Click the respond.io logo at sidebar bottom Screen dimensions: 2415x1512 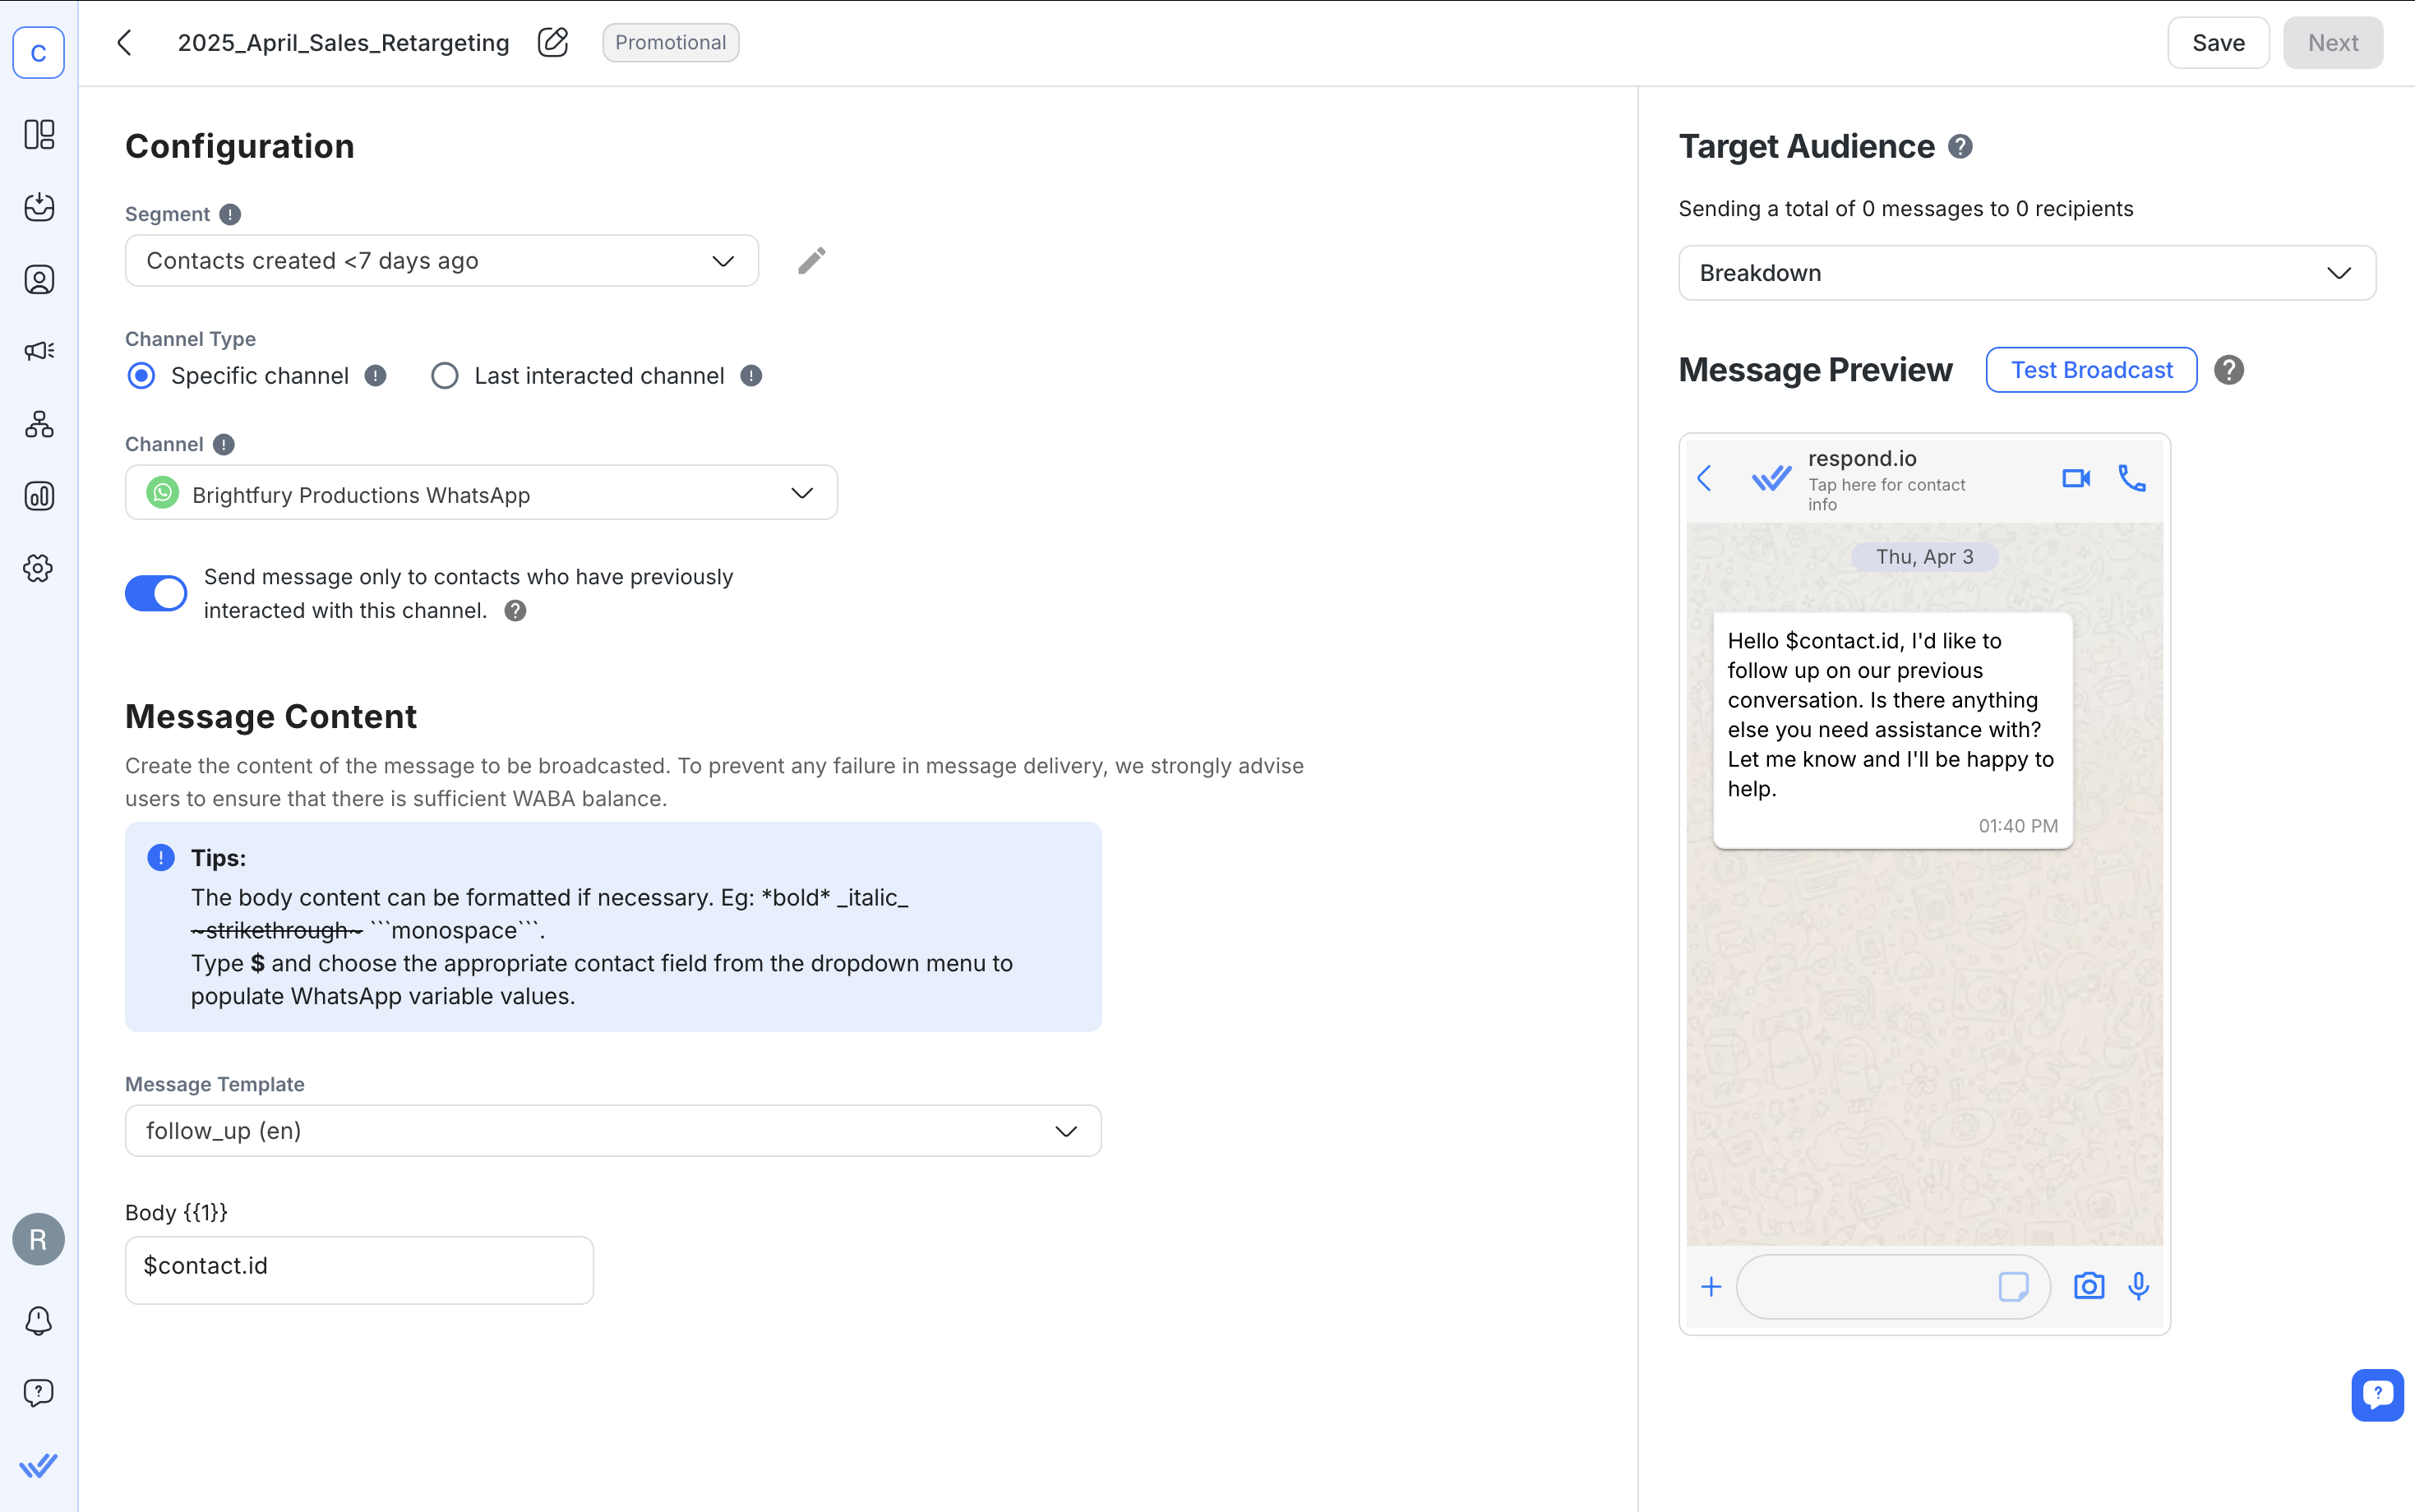(x=38, y=1465)
